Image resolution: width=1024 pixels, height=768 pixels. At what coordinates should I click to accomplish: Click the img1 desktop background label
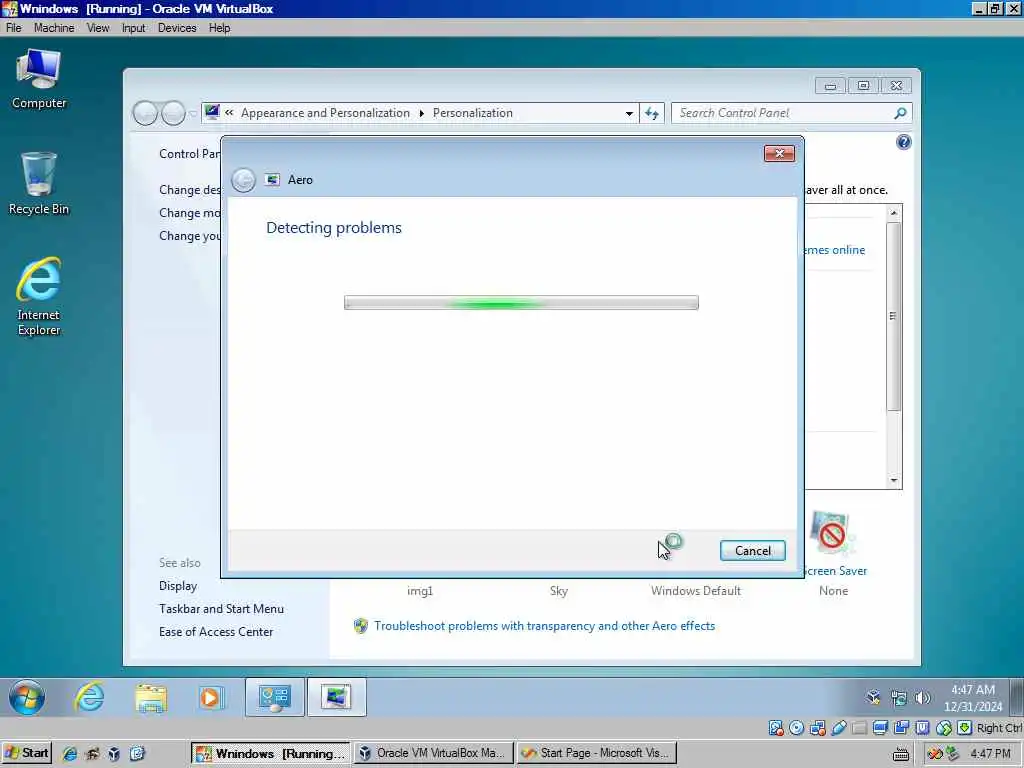tap(420, 590)
